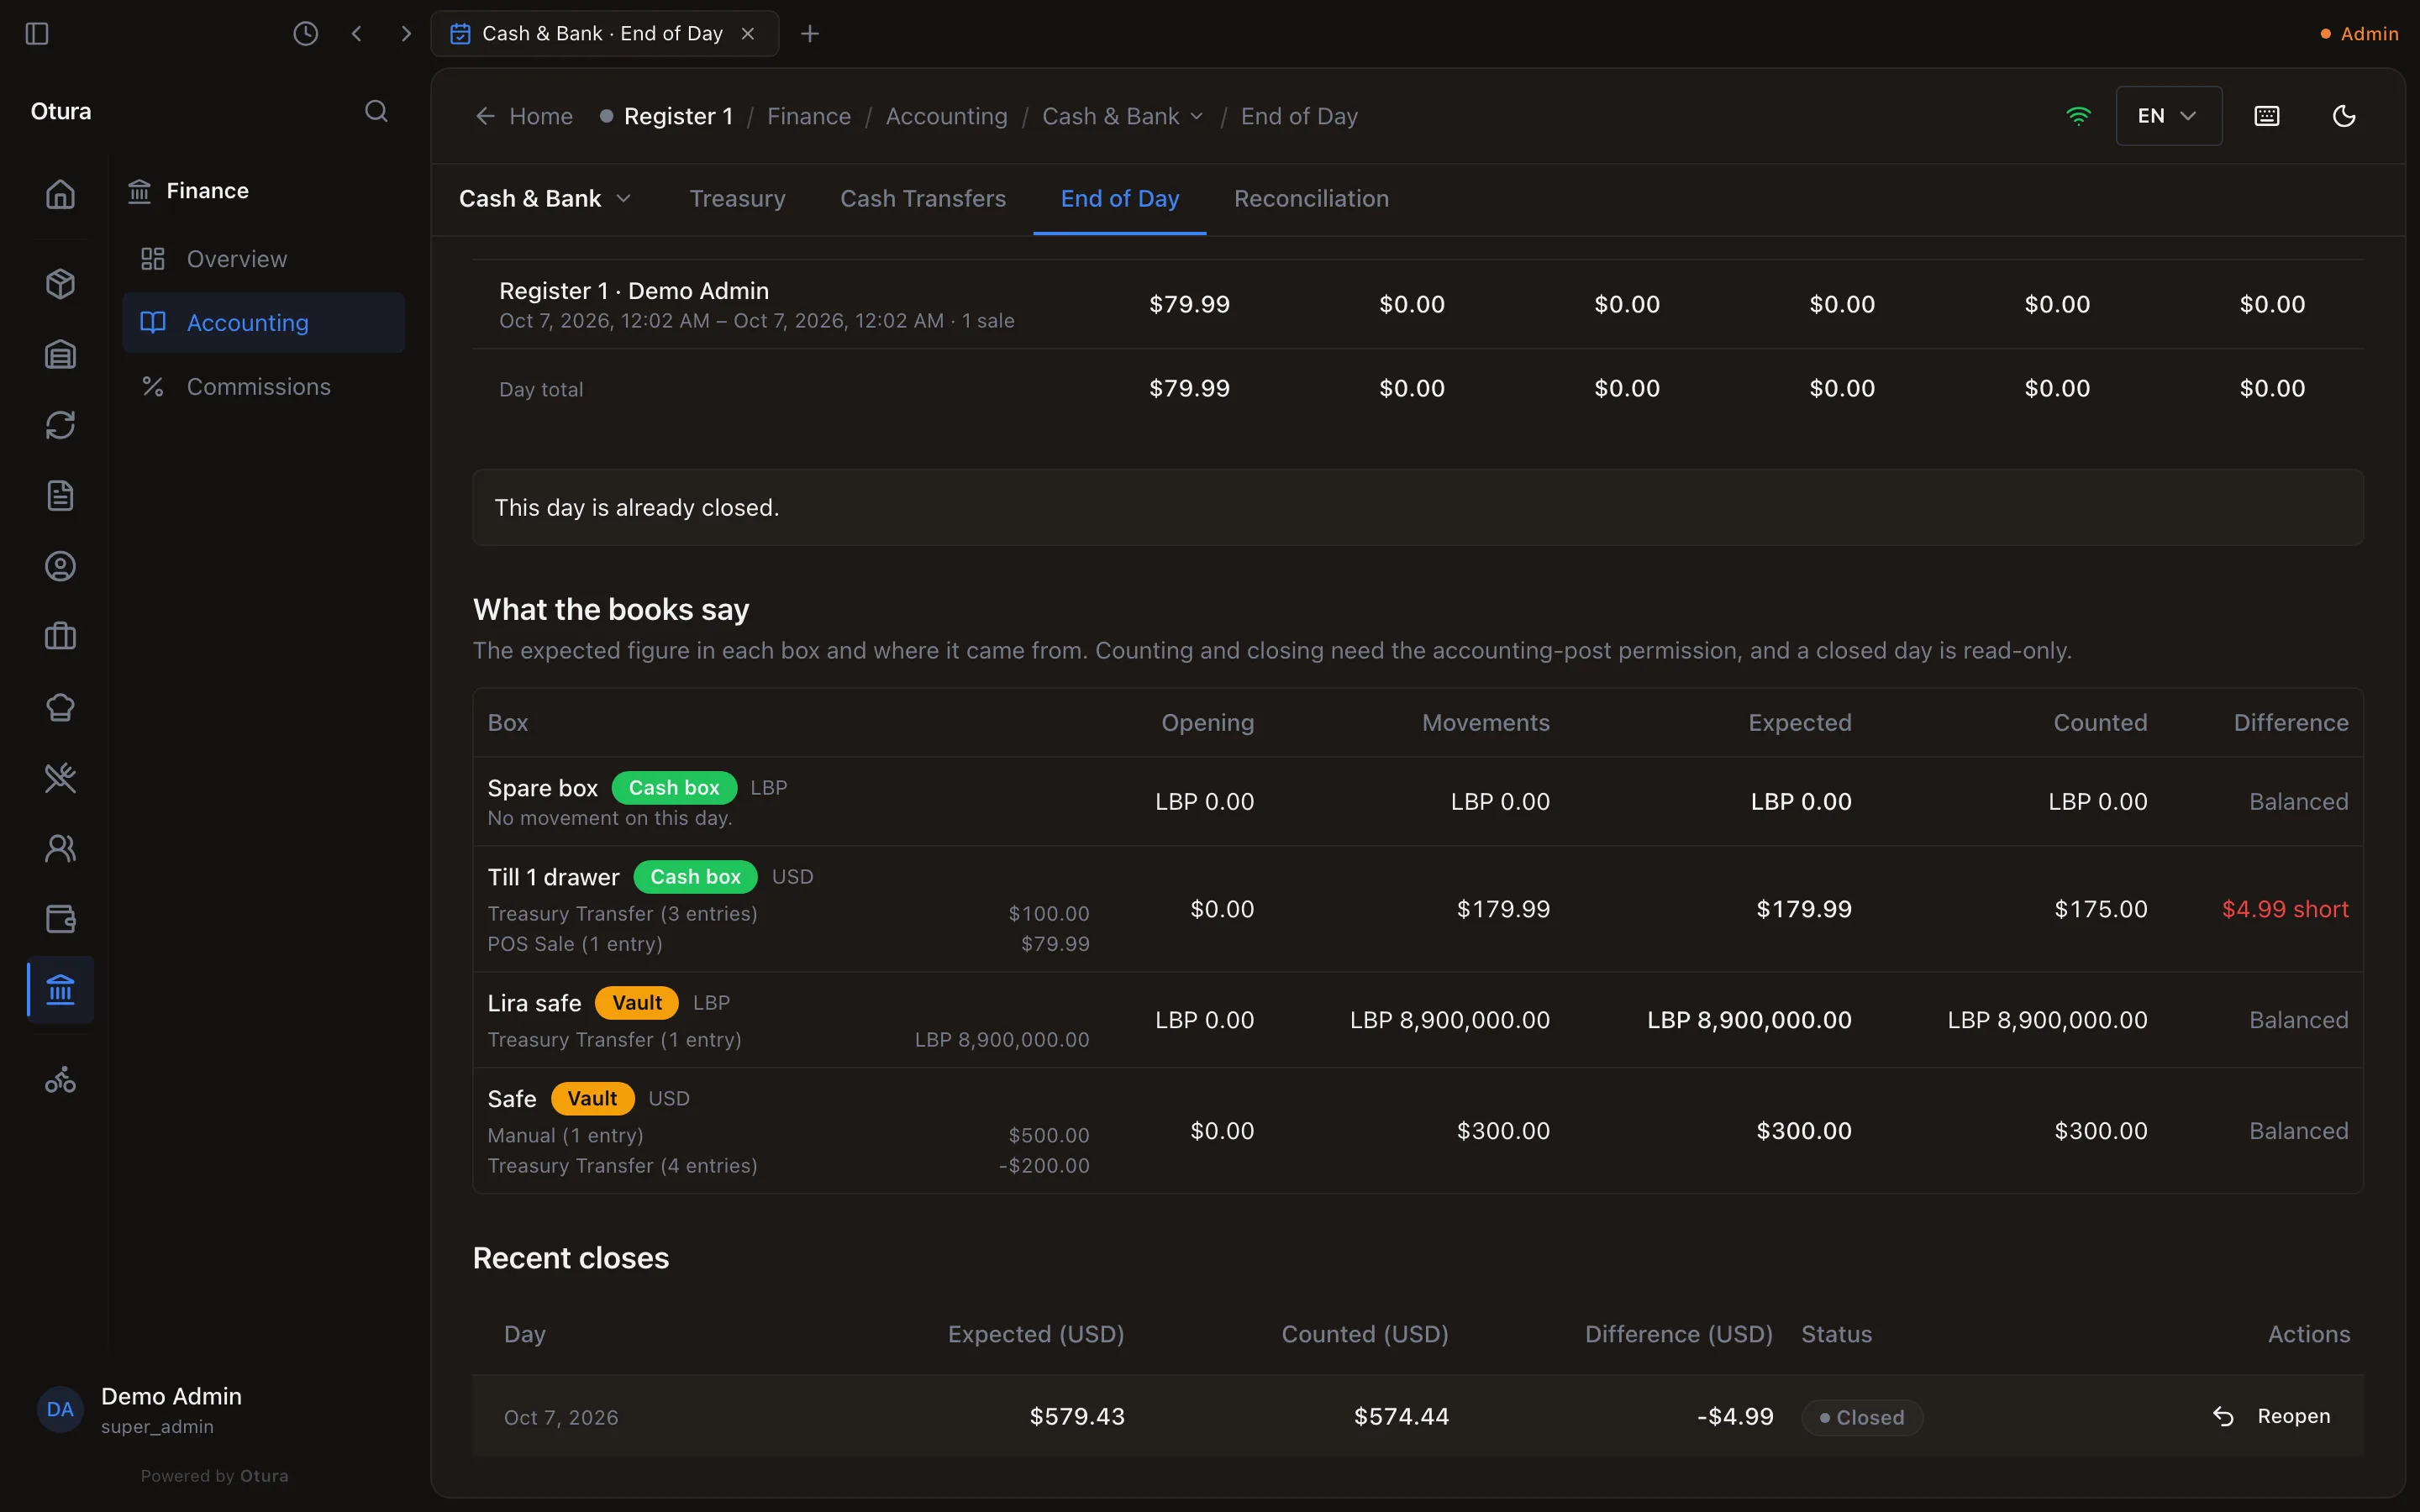Click the Till 1 drawer row name

coord(553,877)
